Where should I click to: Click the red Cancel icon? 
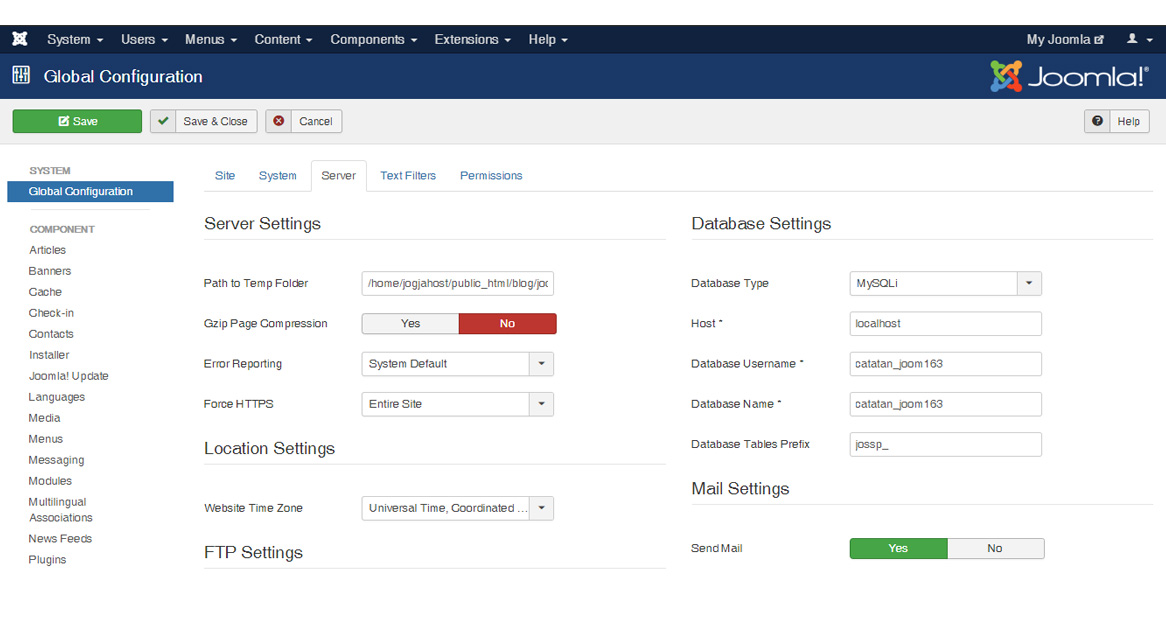[279, 121]
